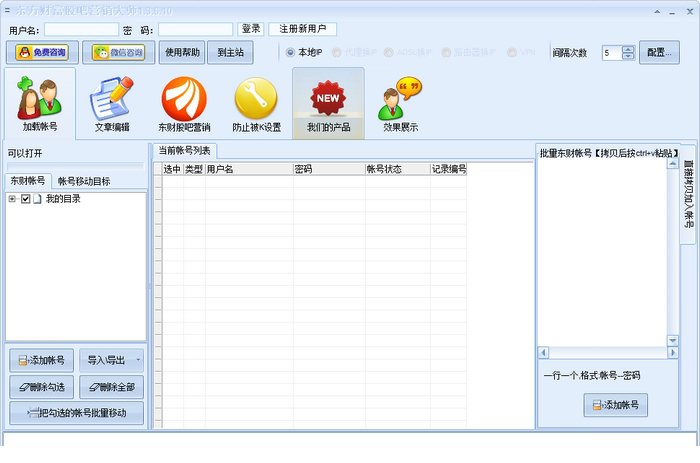Sort by the 用户名 column header
The image size is (700, 463).
tap(249, 169)
